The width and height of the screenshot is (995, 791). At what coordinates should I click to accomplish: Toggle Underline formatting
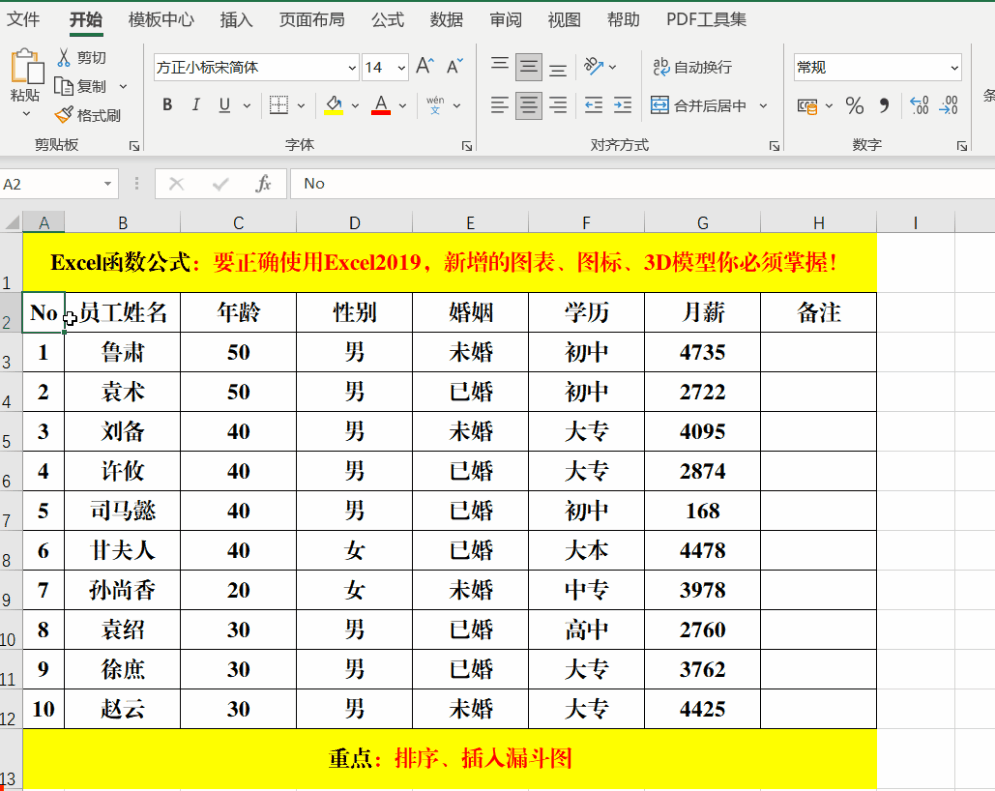point(224,105)
